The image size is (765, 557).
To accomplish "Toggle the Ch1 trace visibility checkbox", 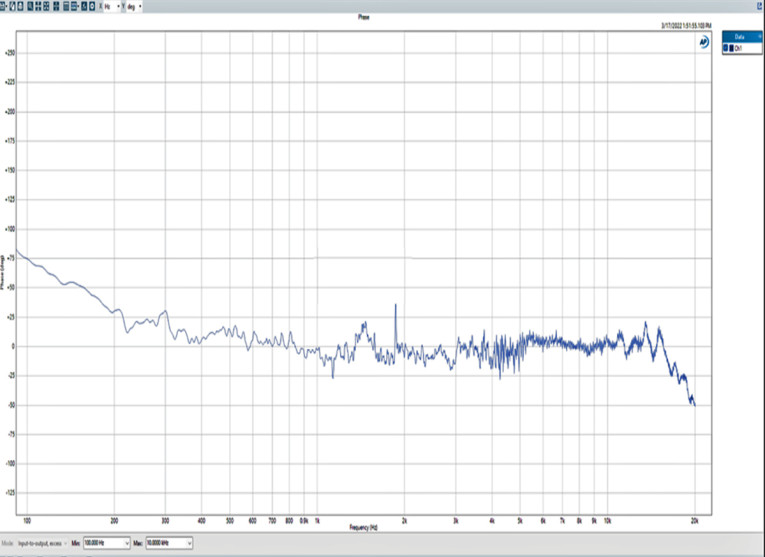I will (x=725, y=48).
